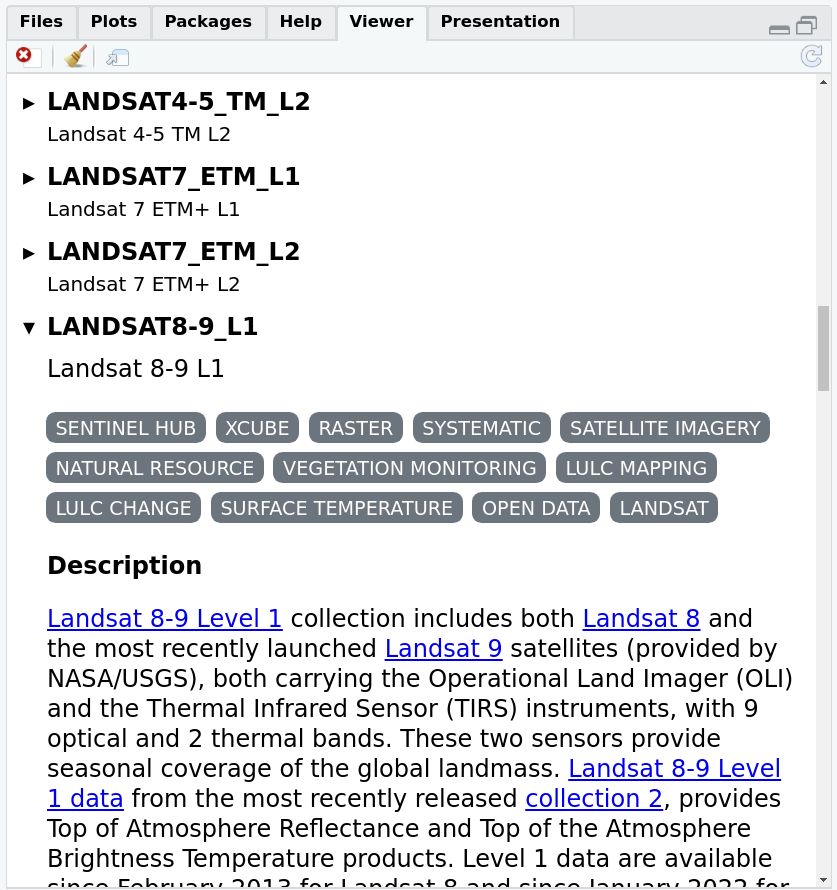Viewport: 837px width, 890px height.
Task: Open the Landsat 8-9 Level 1 link
Action: coord(164,619)
